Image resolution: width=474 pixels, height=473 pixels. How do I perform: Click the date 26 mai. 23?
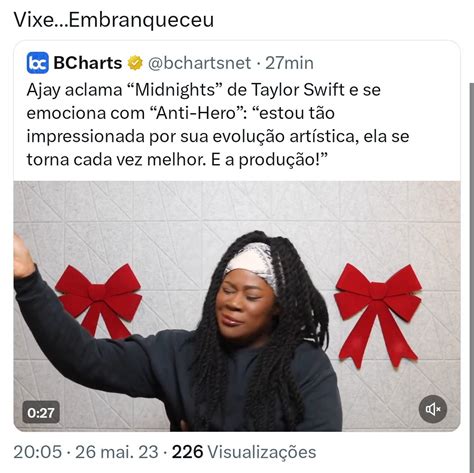click(117, 452)
